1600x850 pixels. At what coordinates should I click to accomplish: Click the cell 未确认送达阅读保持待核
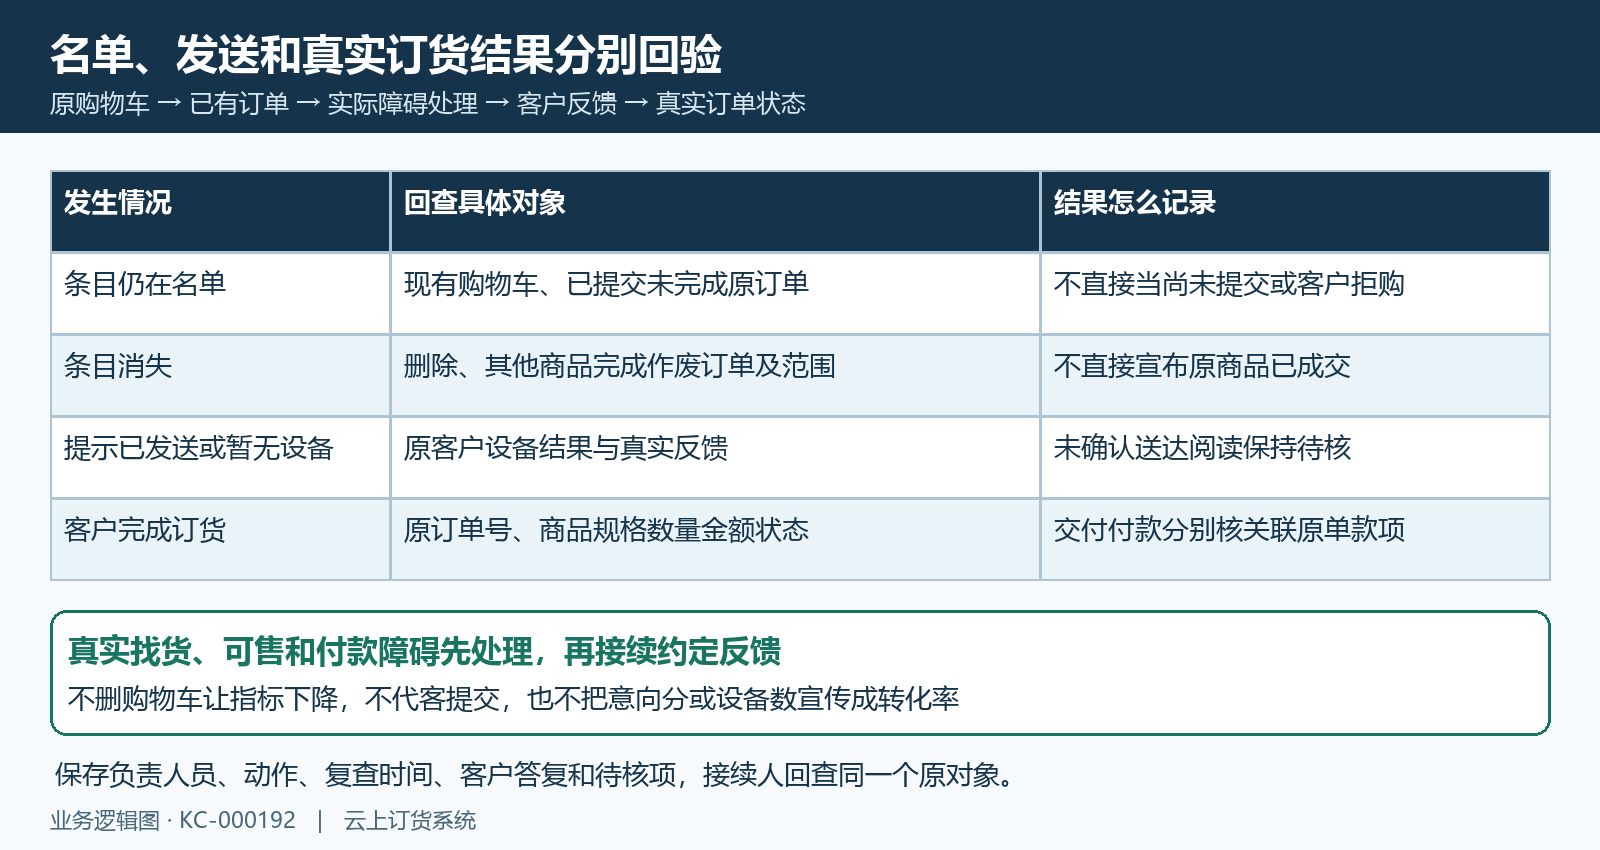coord(1295,458)
